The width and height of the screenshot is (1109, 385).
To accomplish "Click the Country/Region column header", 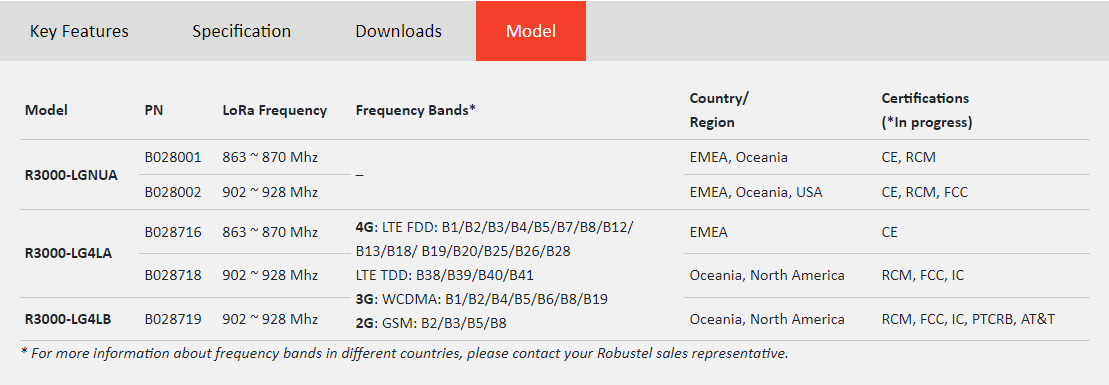I will tap(719, 110).
